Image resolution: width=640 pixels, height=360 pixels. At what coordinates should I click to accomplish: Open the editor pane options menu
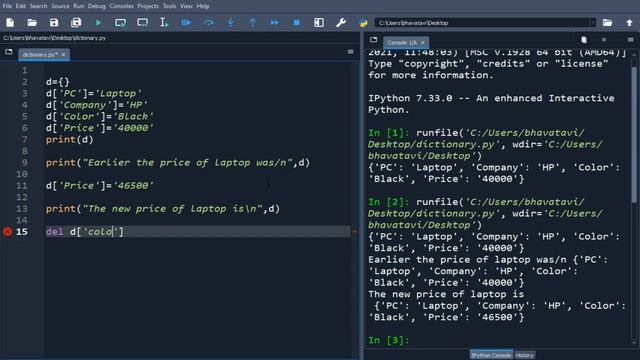(x=351, y=52)
